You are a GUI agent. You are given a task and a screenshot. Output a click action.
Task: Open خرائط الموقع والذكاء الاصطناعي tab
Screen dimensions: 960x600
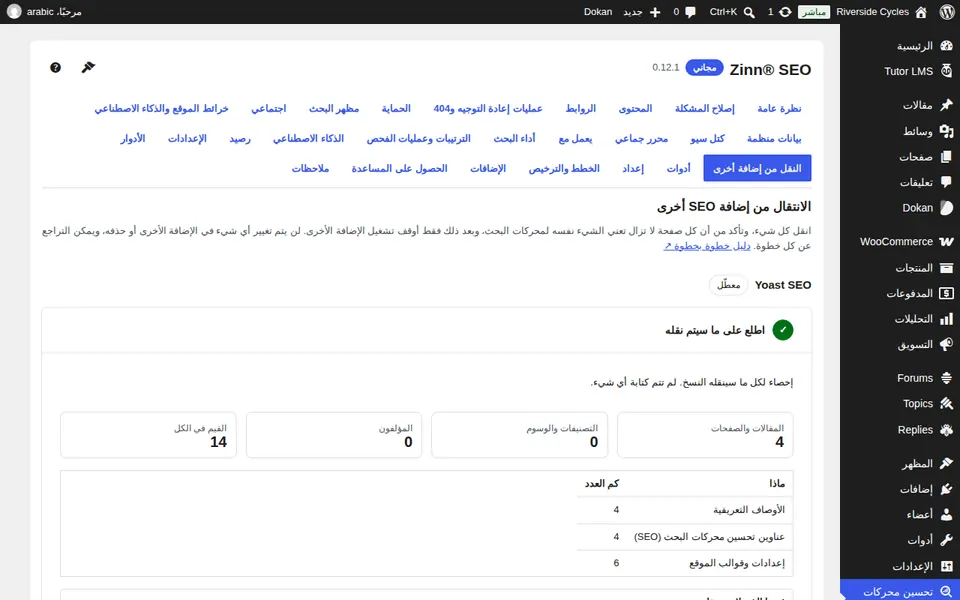pyautogui.click(x=162, y=109)
